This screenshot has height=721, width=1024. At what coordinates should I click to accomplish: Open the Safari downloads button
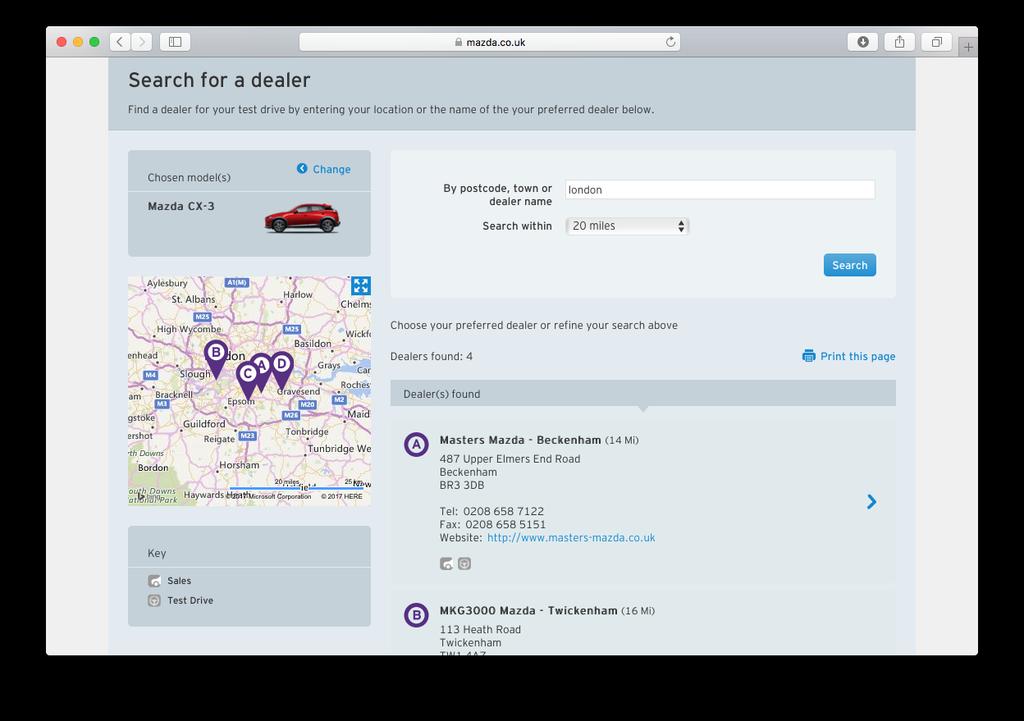tap(863, 42)
